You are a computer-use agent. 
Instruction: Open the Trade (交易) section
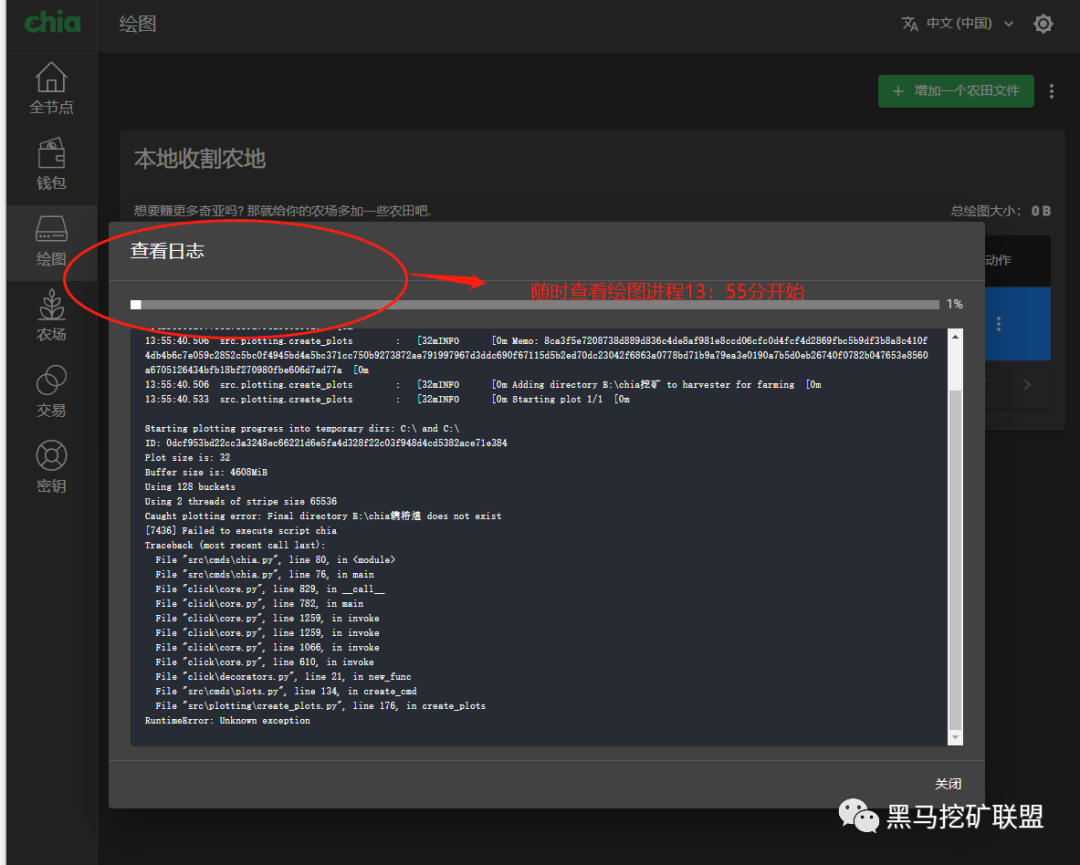pyautogui.click(x=52, y=392)
